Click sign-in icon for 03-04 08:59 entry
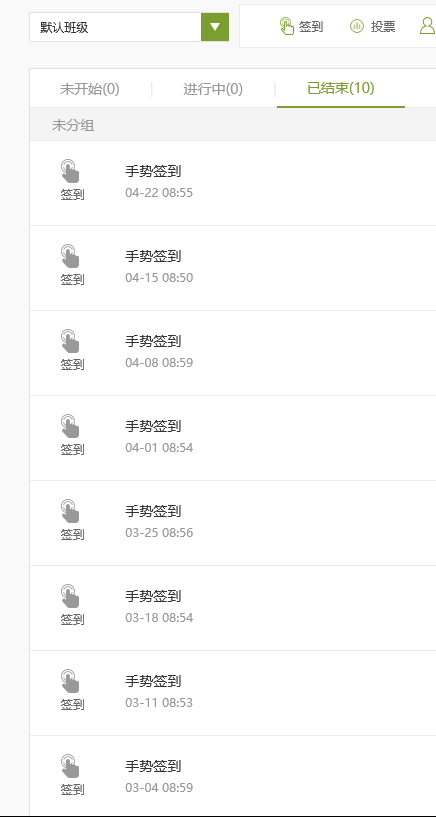436x817 pixels. point(70,766)
